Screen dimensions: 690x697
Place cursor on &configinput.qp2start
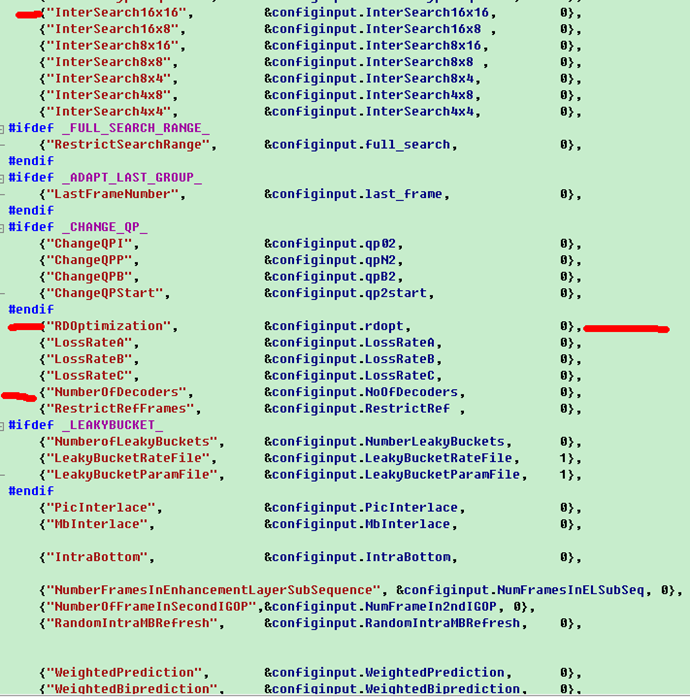click(x=345, y=293)
